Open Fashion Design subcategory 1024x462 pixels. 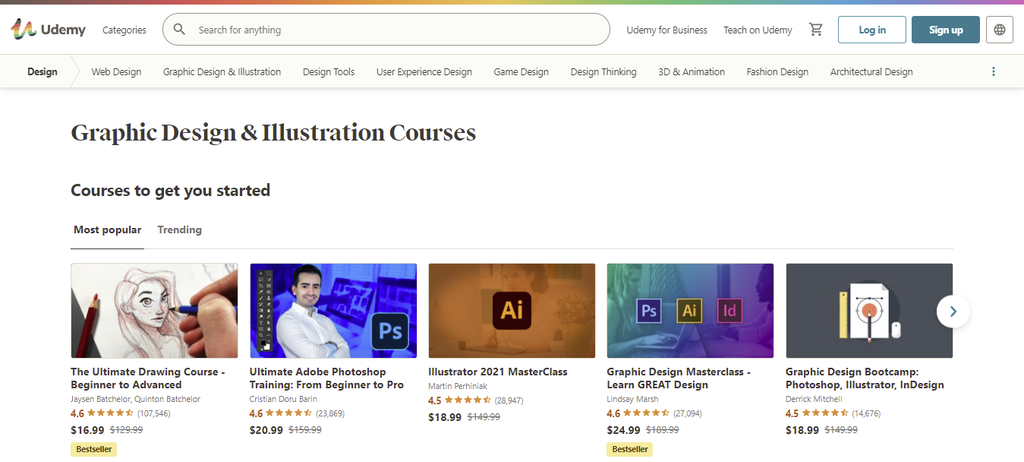coord(777,72)
